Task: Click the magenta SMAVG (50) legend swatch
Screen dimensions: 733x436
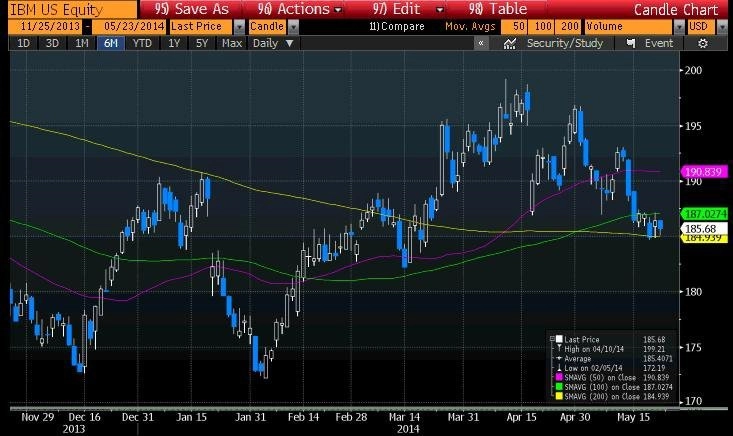Action: tap(558, 377)
